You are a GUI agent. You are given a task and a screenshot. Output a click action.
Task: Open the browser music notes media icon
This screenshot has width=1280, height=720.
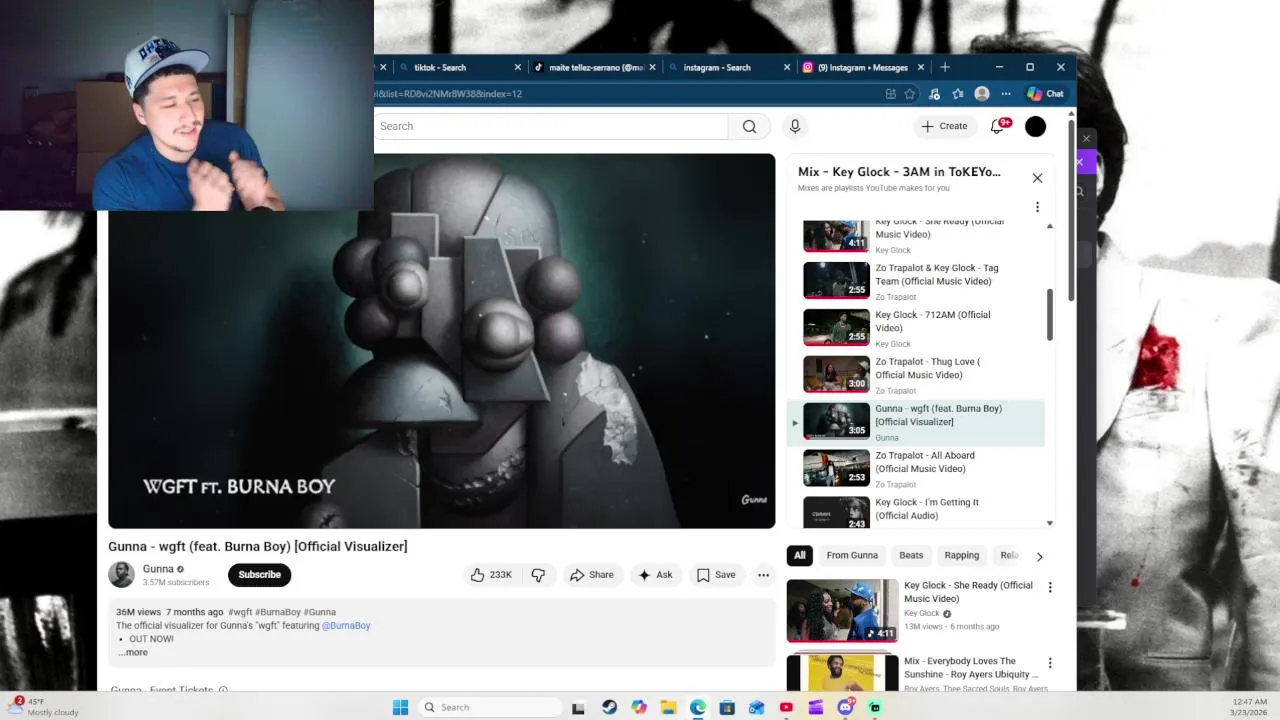[934, 94]
